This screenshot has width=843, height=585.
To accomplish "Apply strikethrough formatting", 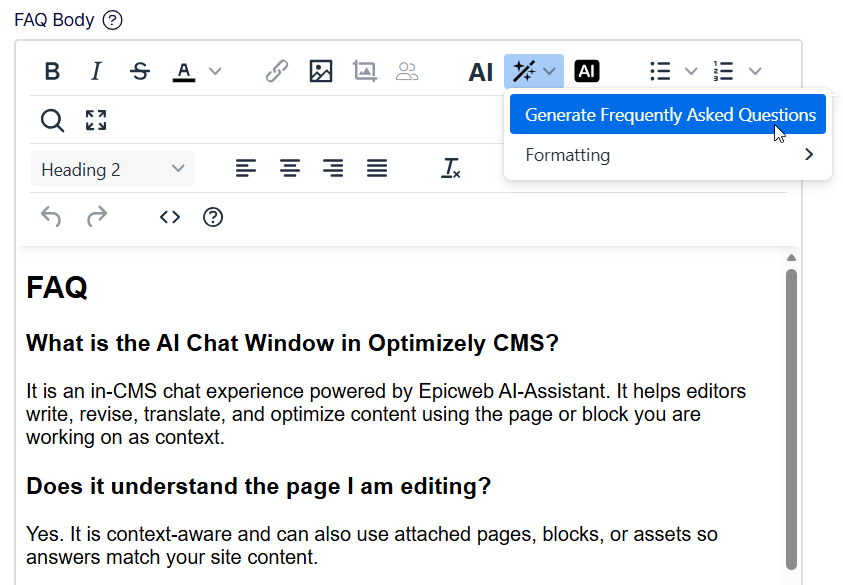I will coord(140,71).
